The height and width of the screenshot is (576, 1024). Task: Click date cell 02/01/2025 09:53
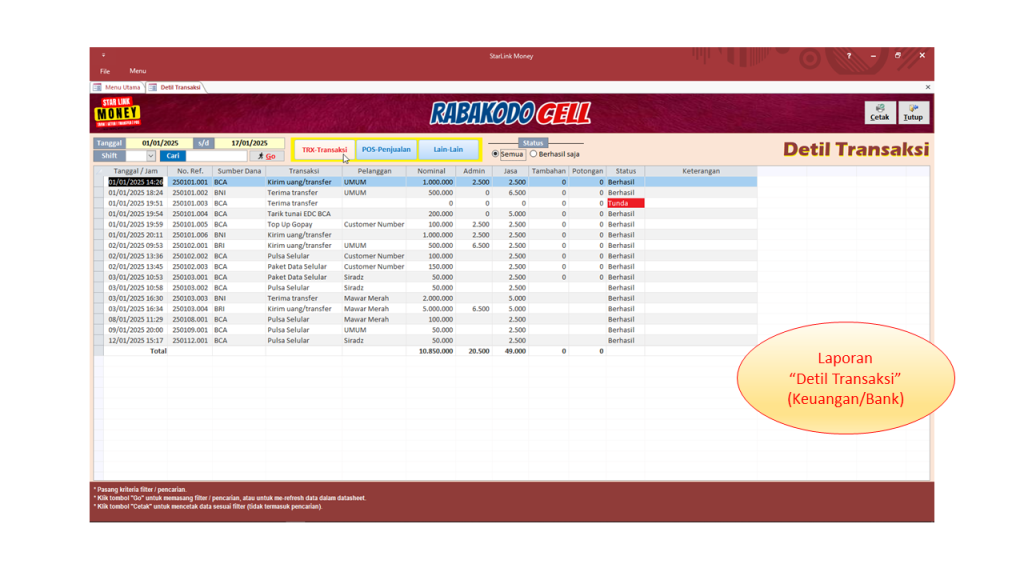click(136, 246)
